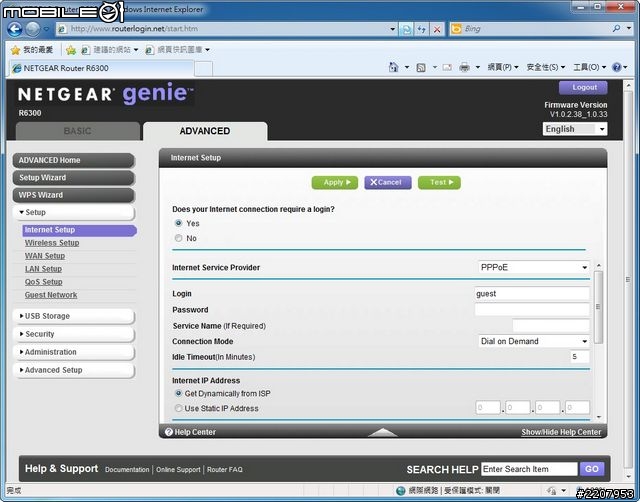Click Password input field

[x=532, y=309]
